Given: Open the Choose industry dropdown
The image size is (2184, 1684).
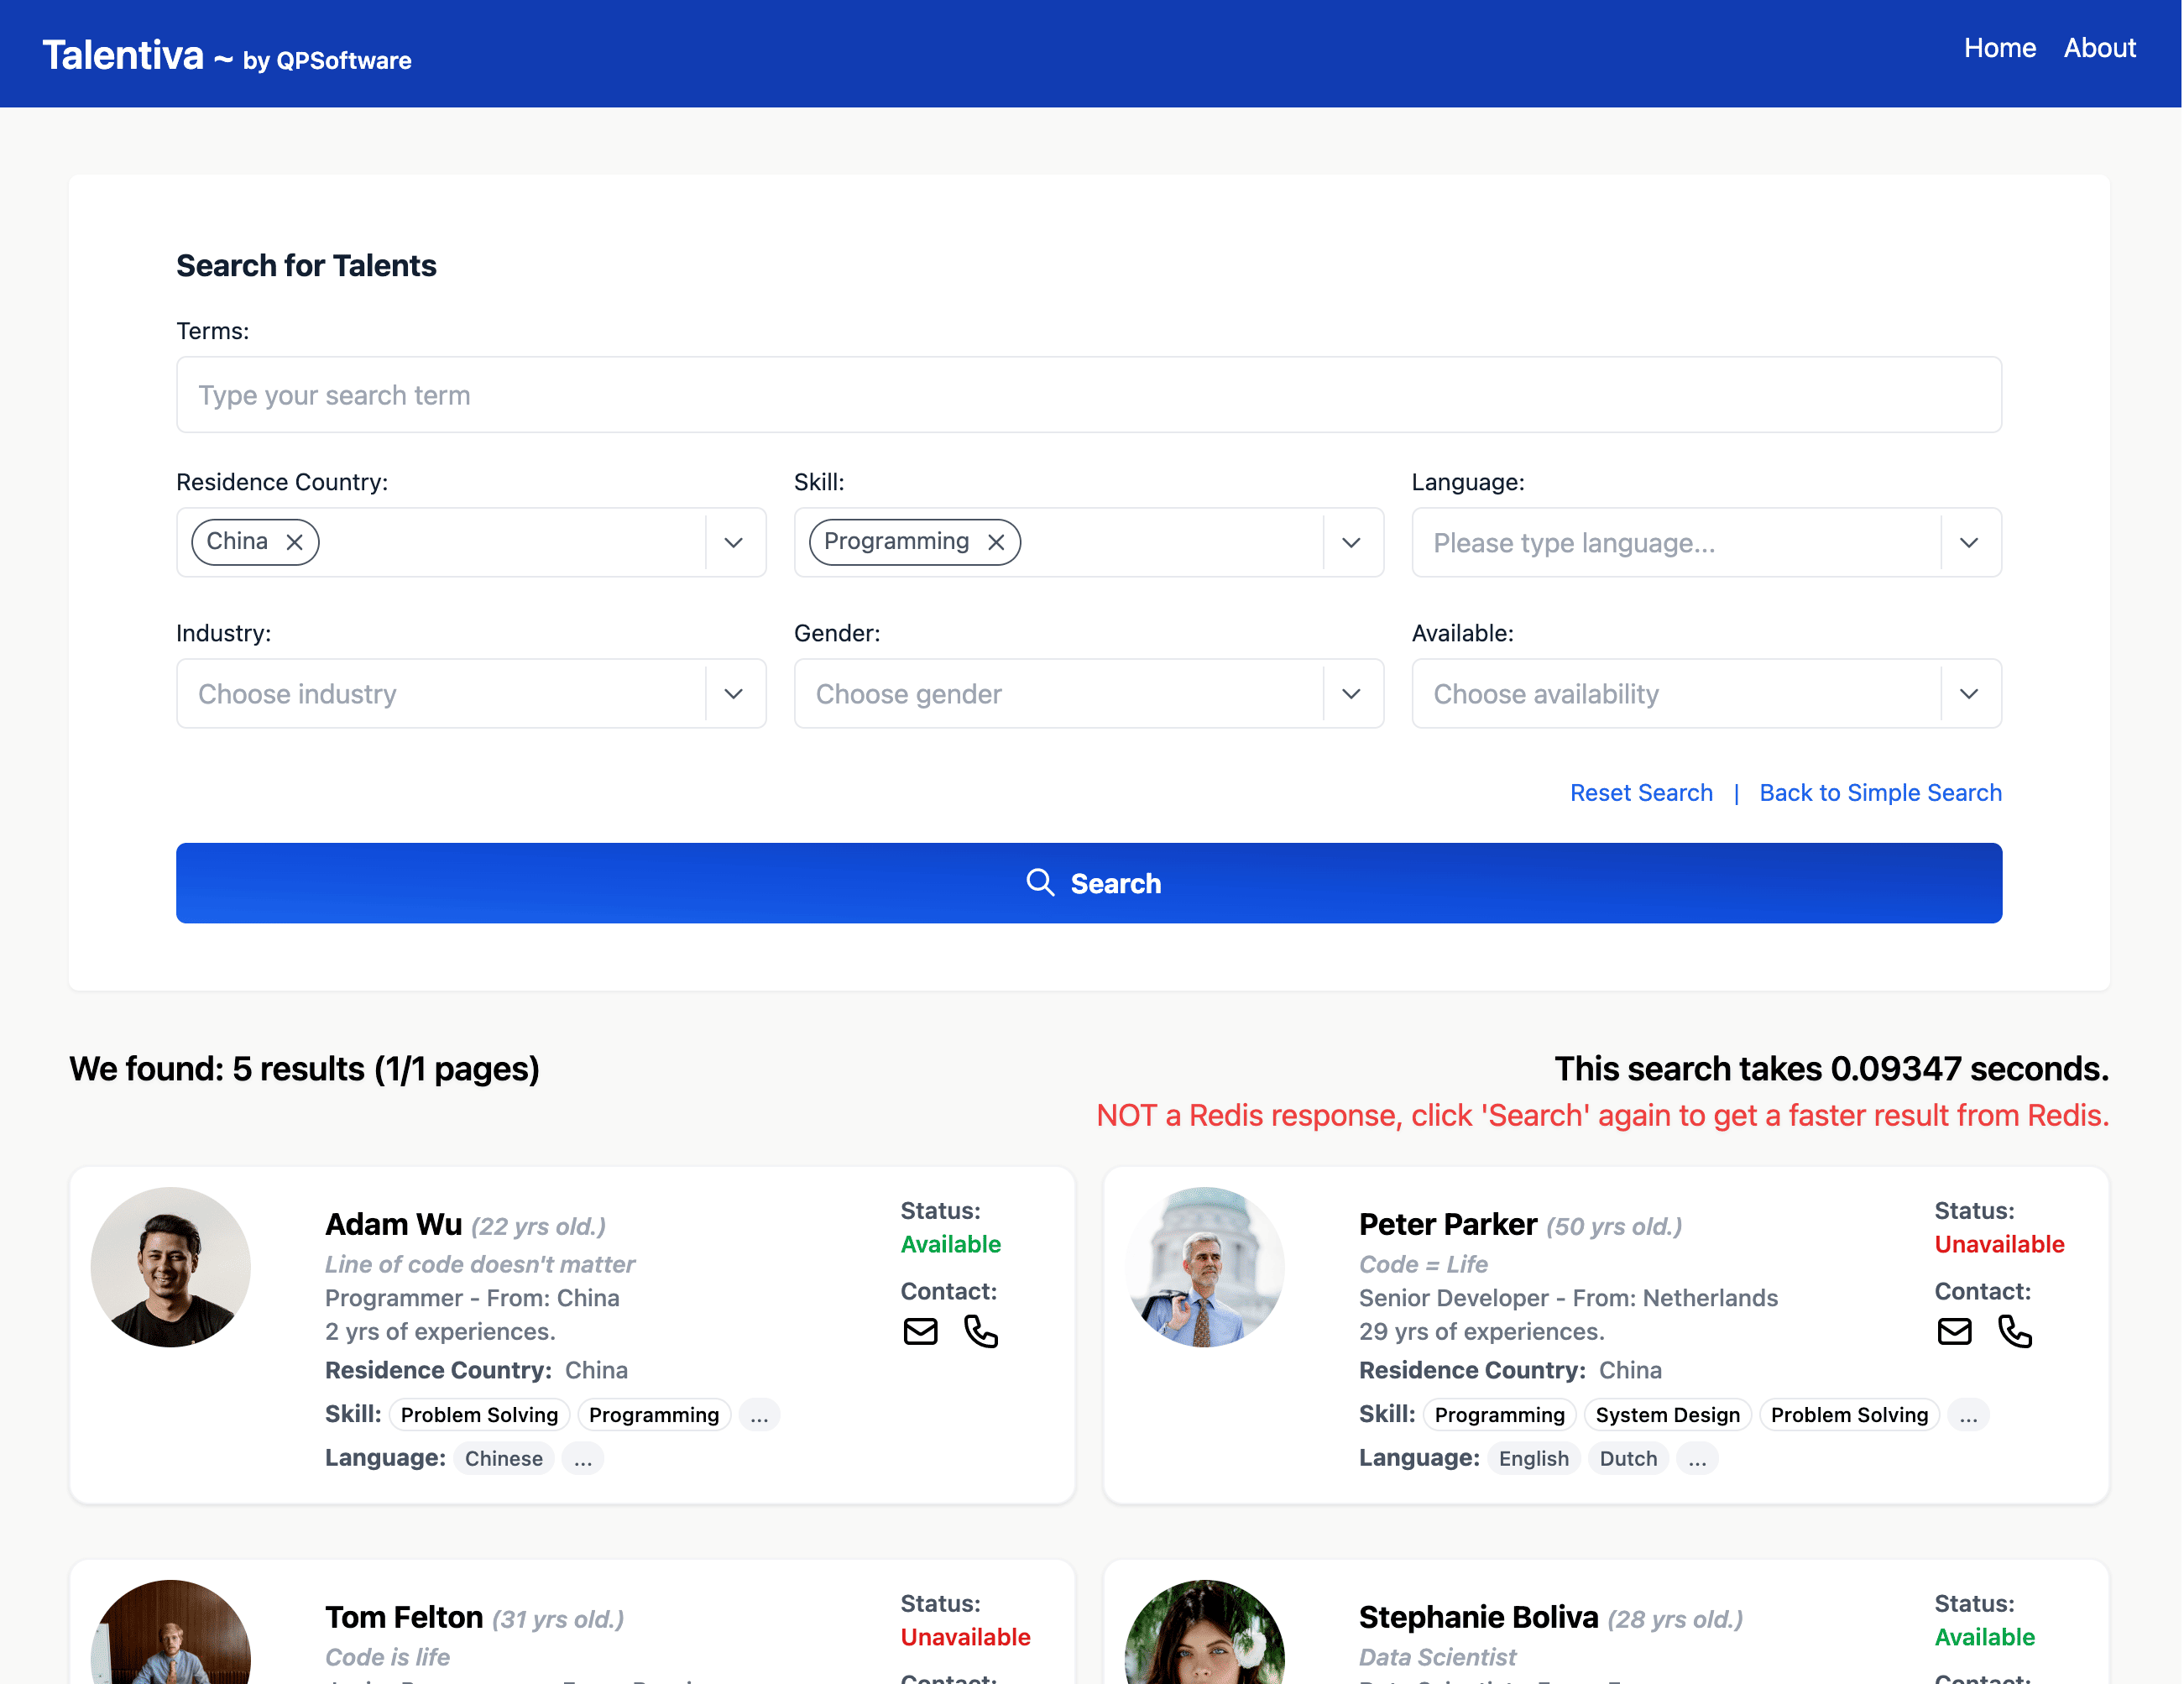Looking at the screenshot, I should pyautogui.click(x=733, y=693).
